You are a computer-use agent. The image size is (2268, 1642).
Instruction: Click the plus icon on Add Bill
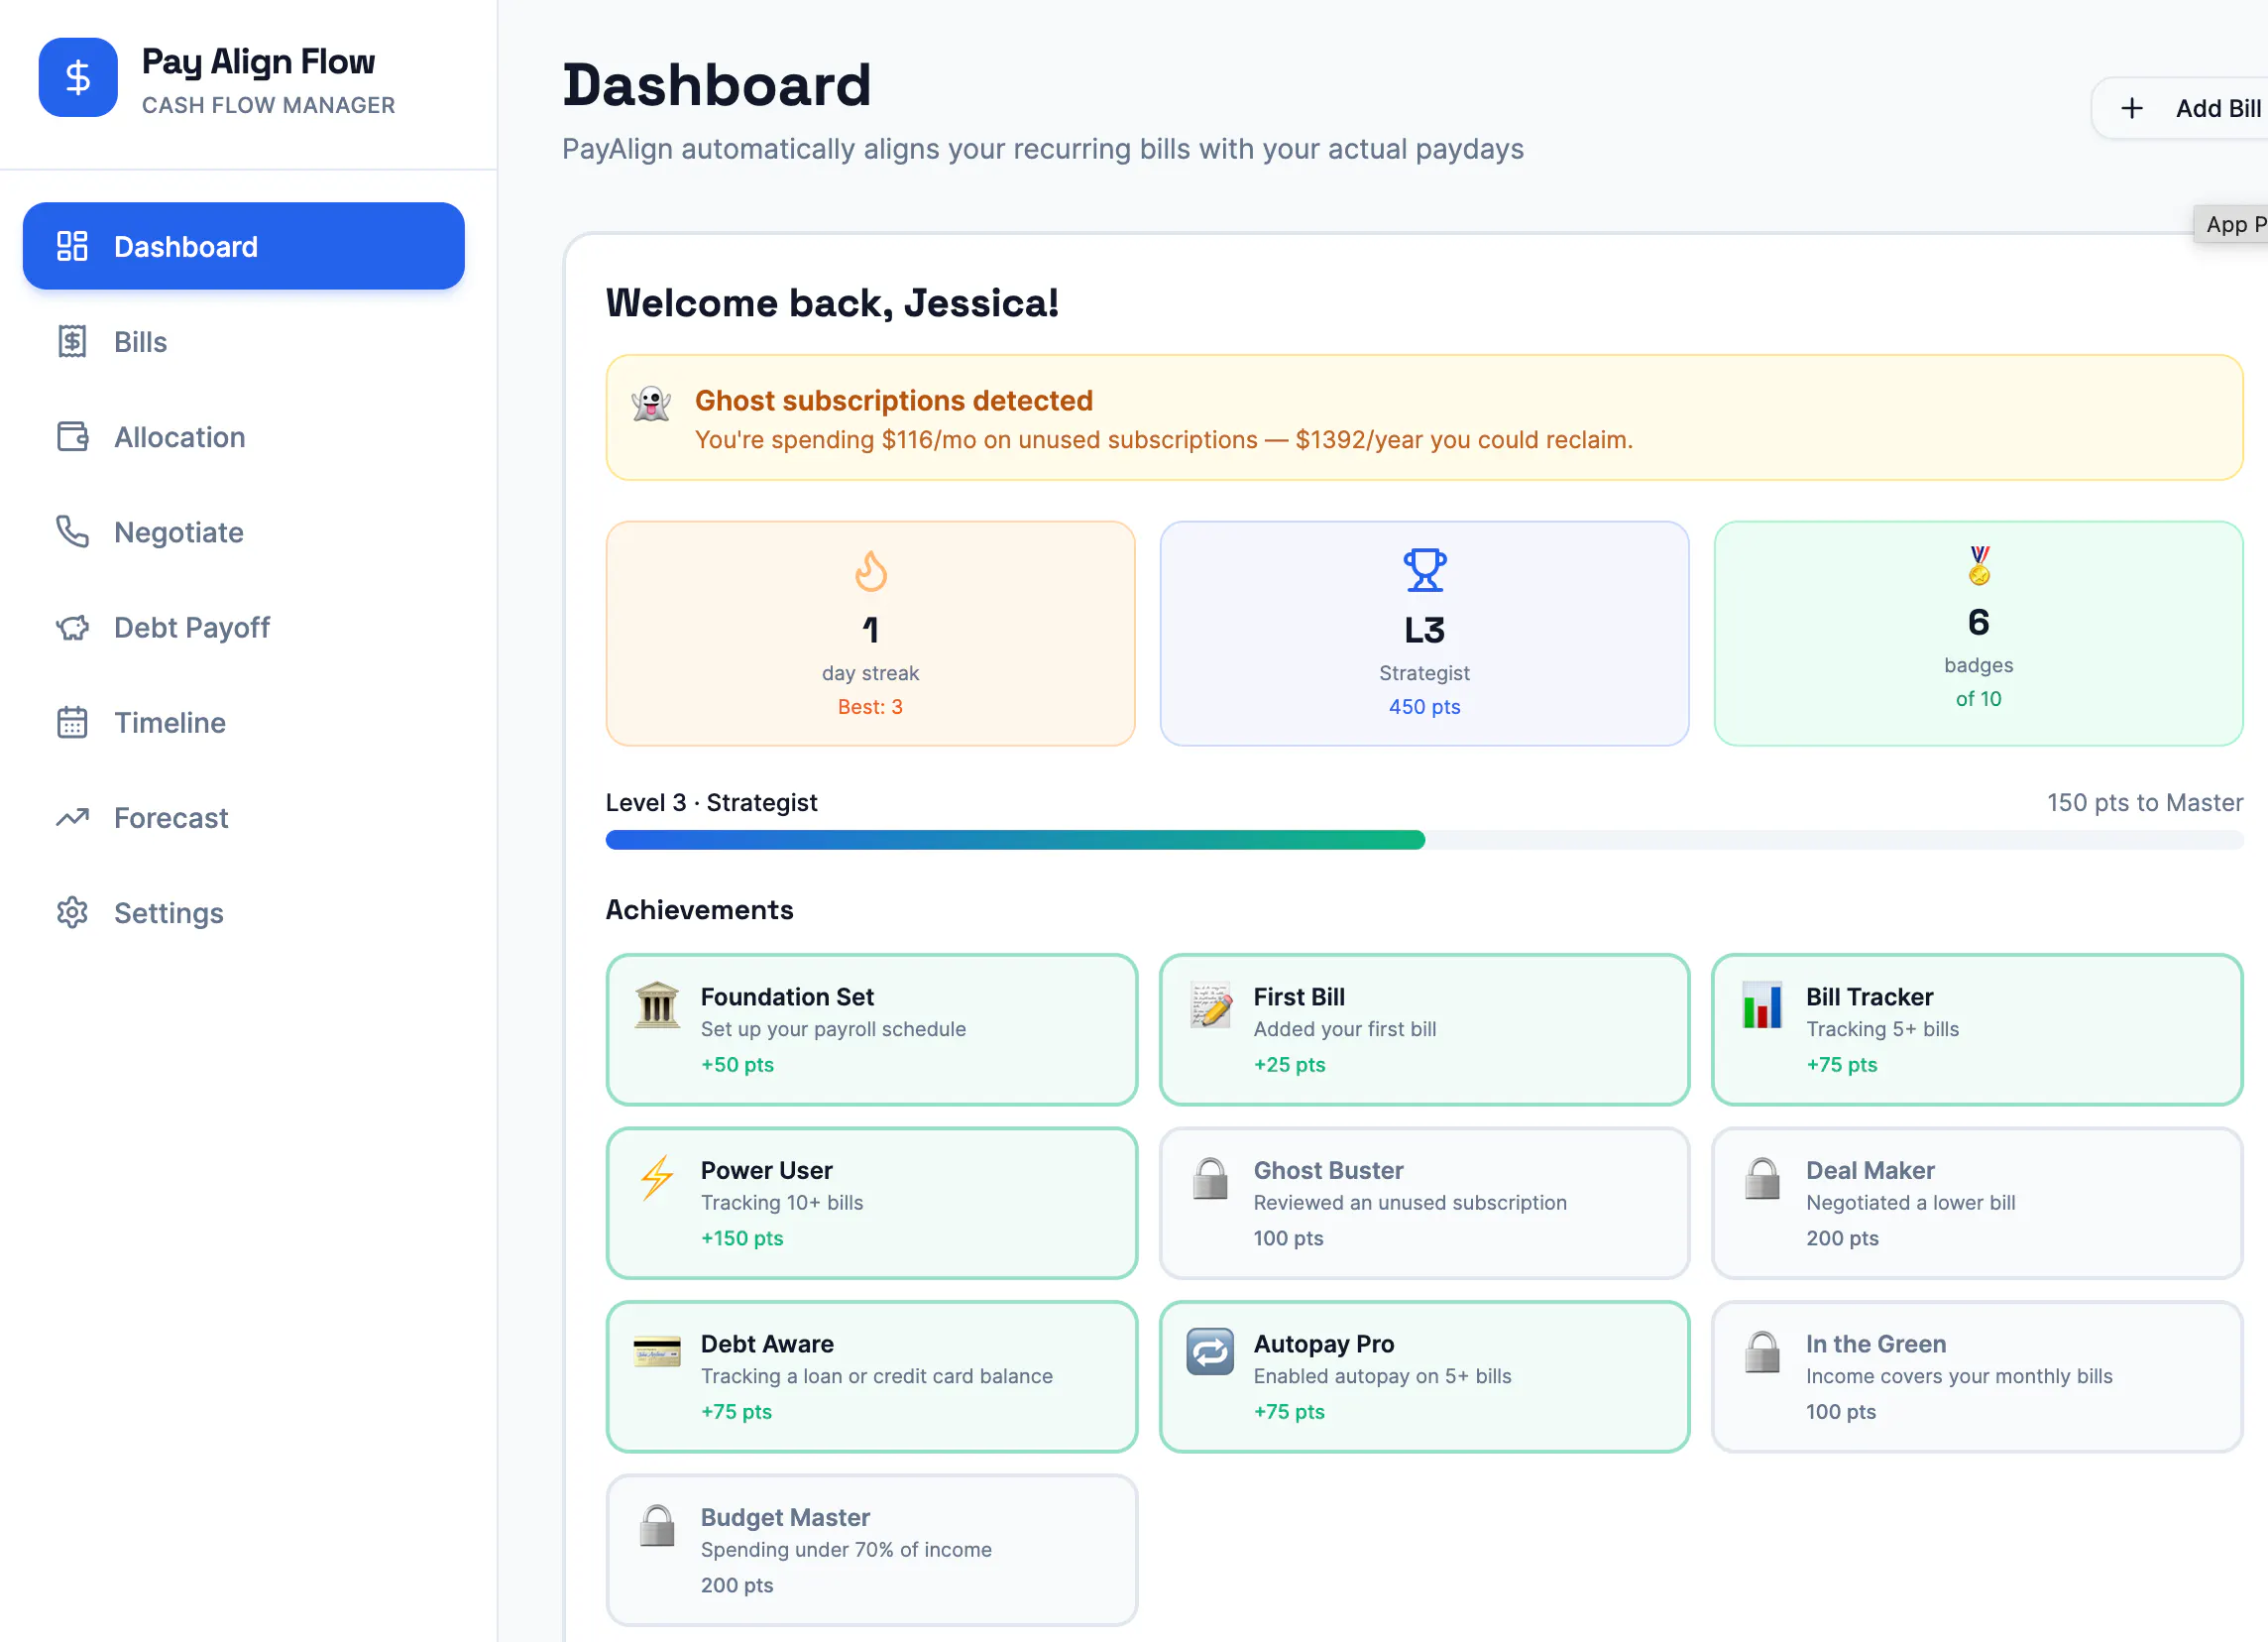(2131, 108)
